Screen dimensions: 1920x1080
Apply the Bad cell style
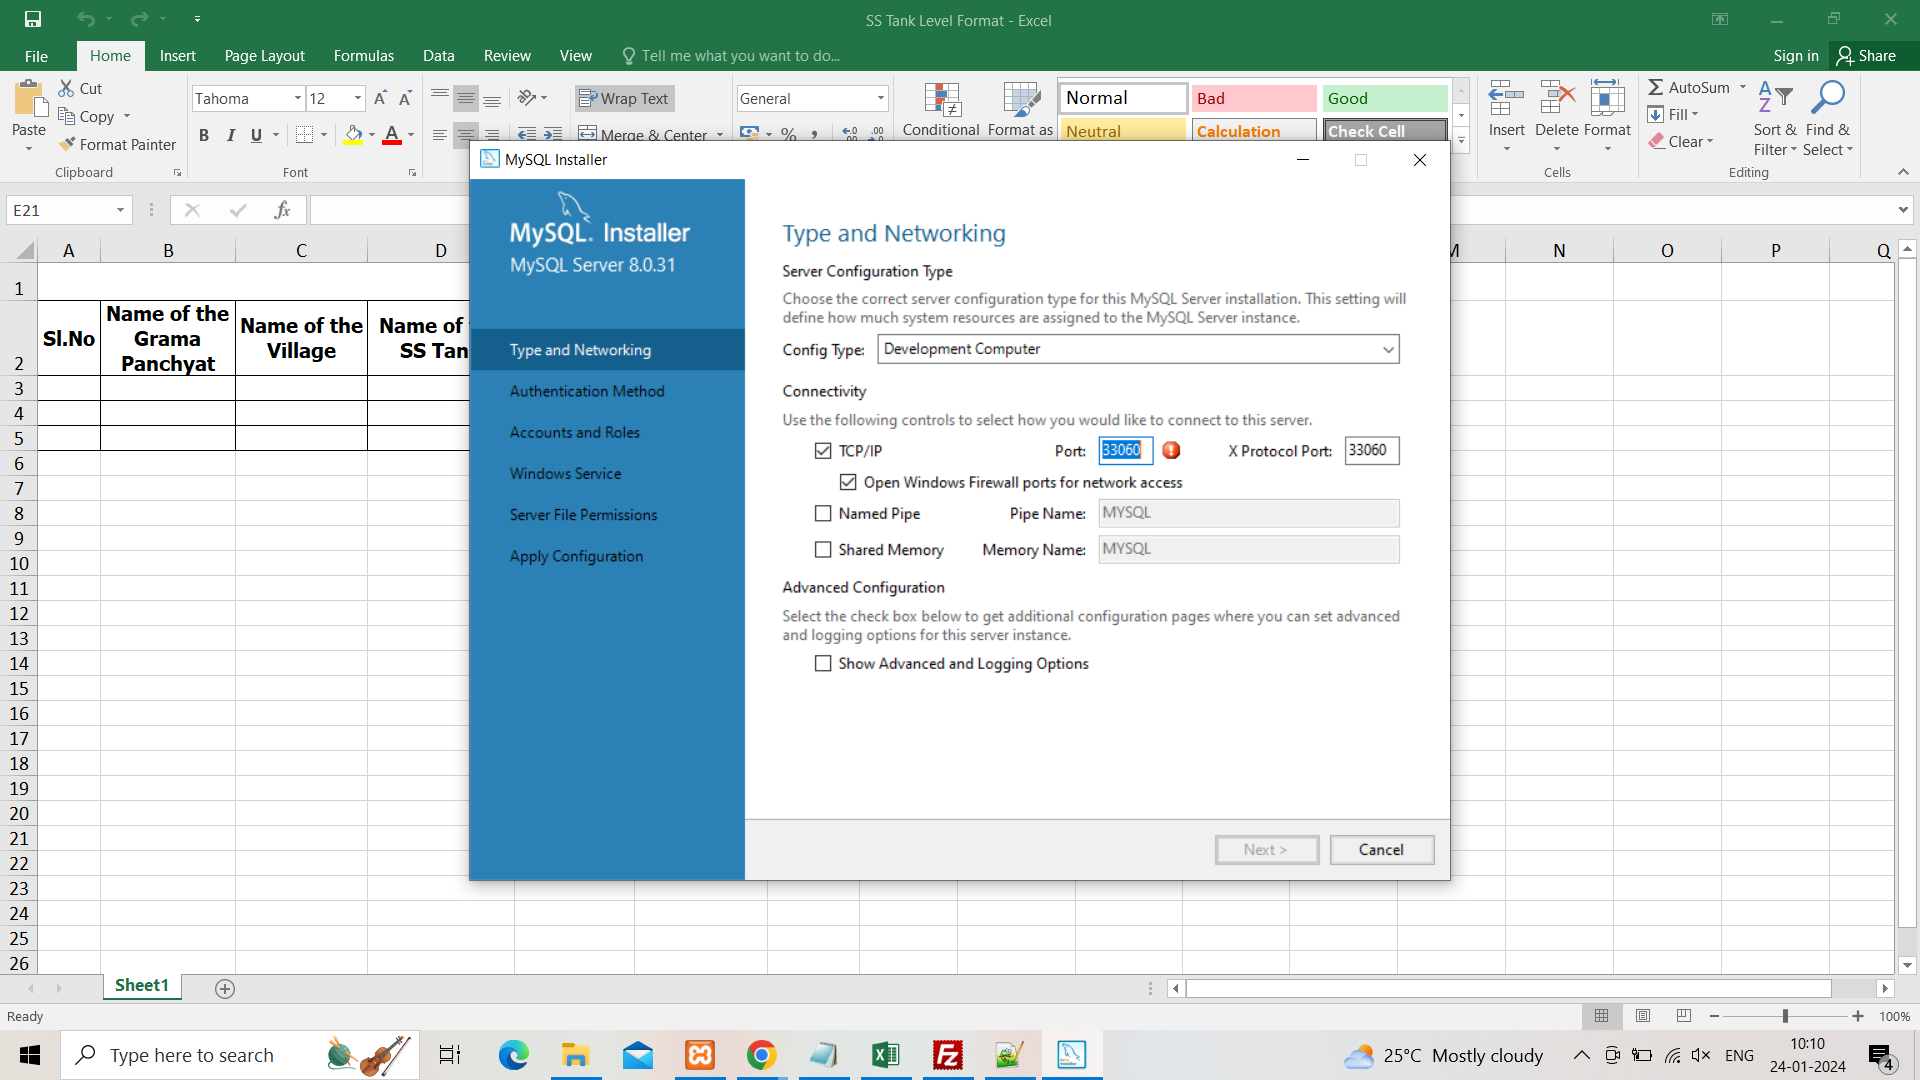(x=1254, y=98)
